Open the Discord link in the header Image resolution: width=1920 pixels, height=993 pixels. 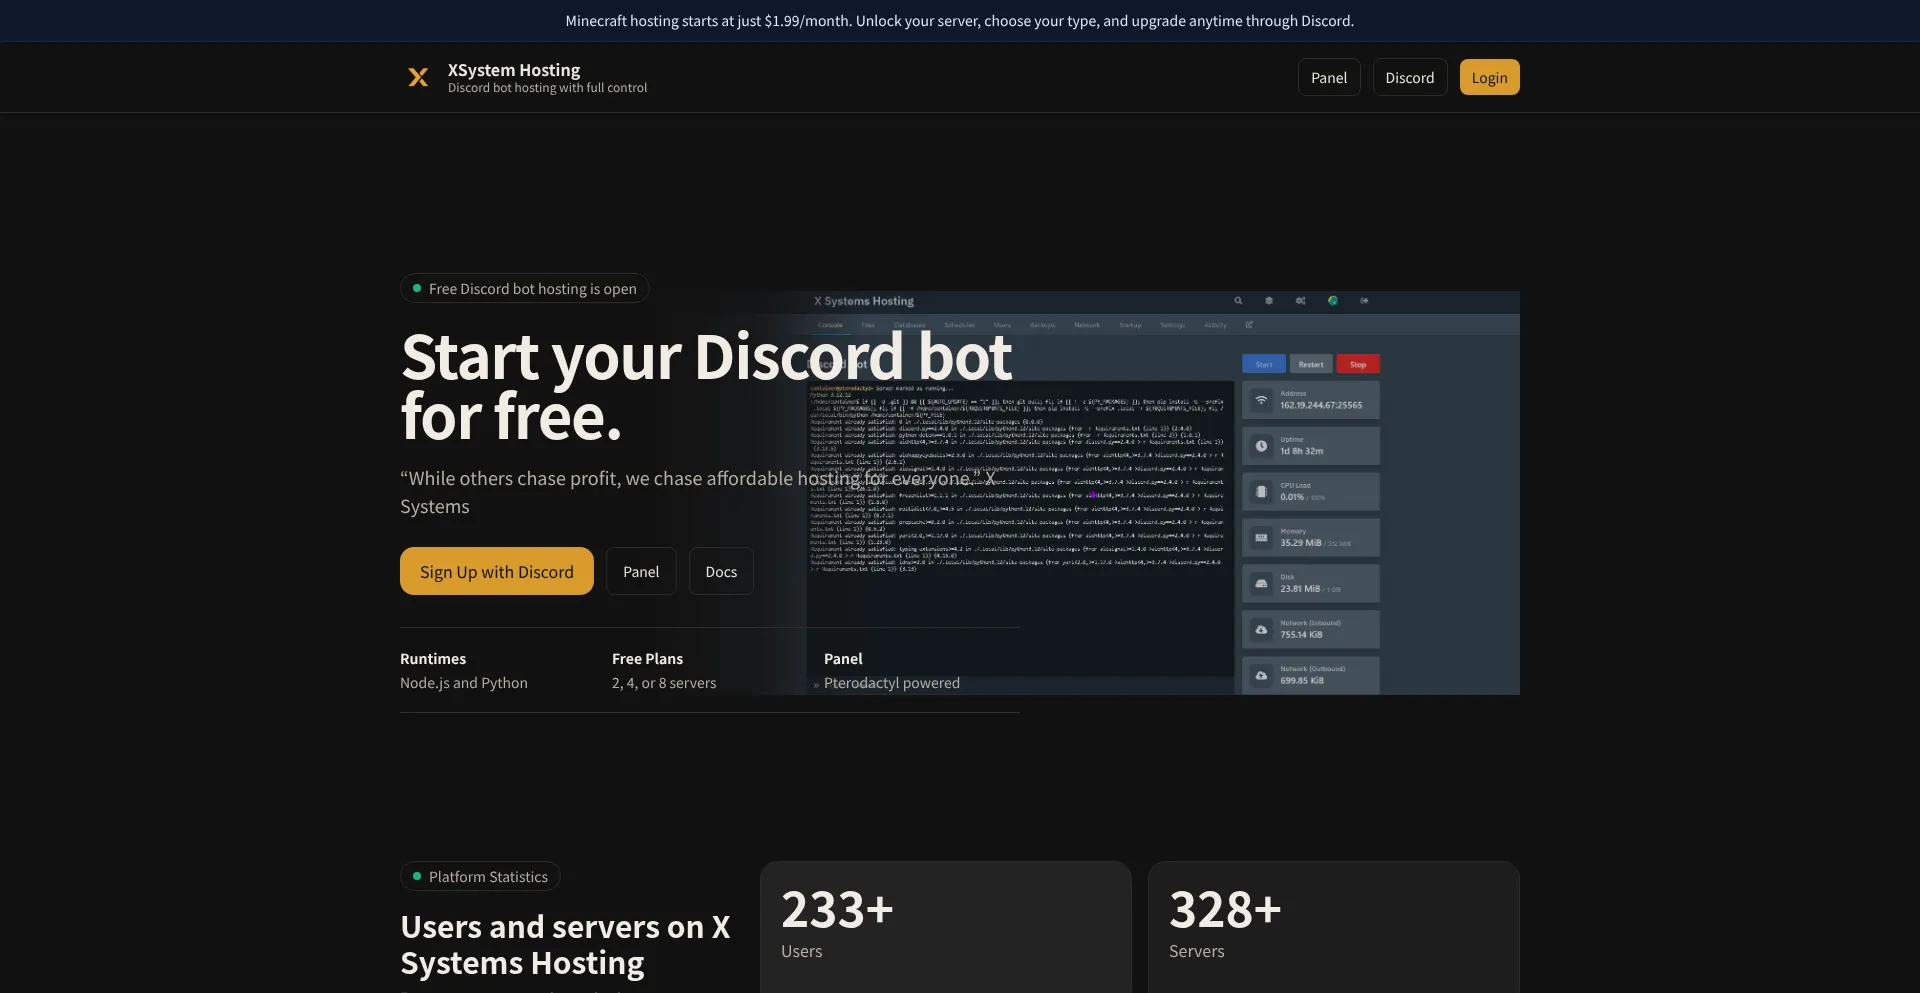tap(1410, 77)
